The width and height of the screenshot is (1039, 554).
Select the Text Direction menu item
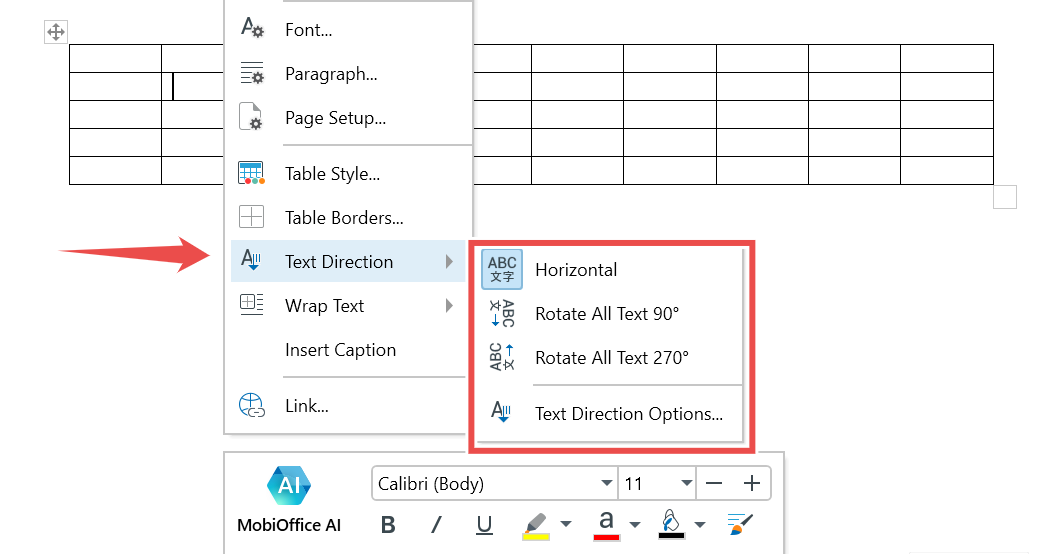pyautogui.click(x=348, y=262)
